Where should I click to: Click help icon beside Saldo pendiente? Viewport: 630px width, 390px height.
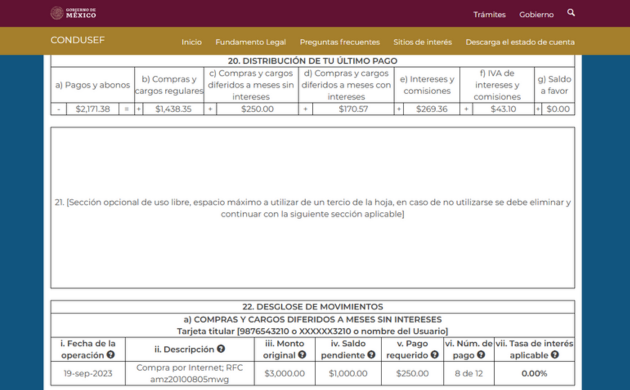tap(371, 355)
